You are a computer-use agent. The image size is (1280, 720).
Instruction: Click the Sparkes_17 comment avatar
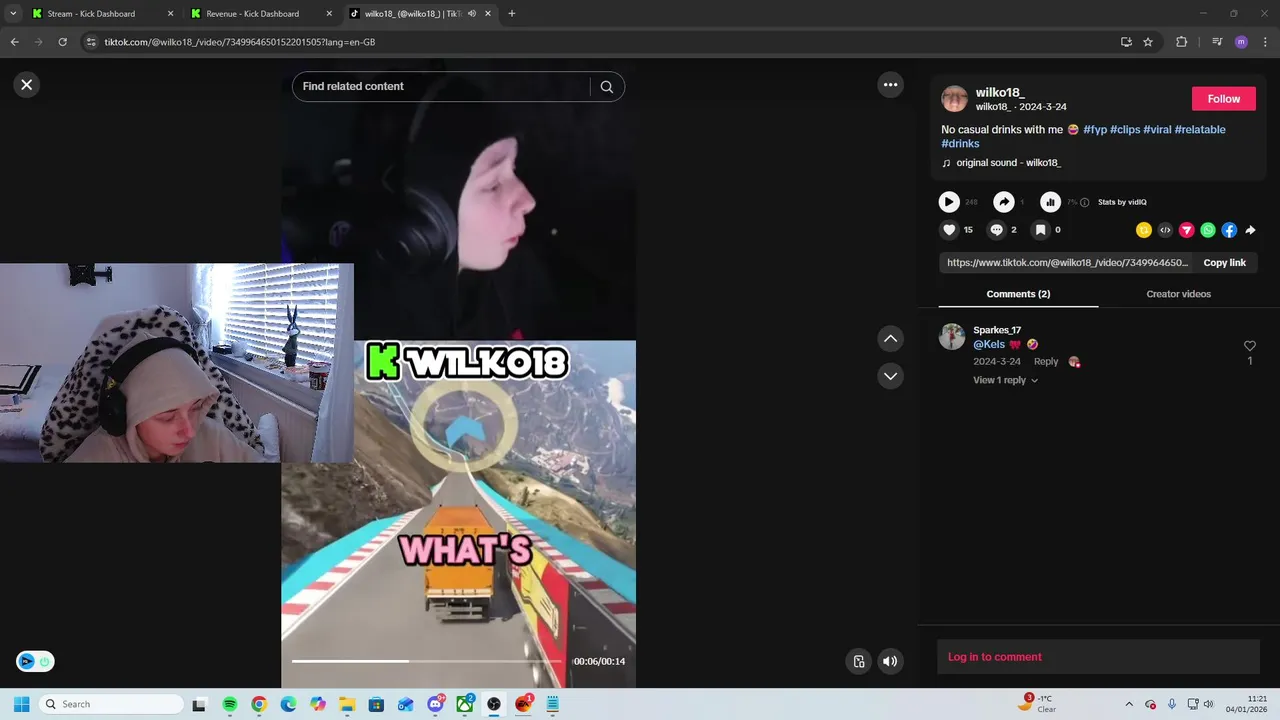coord(952,337)
